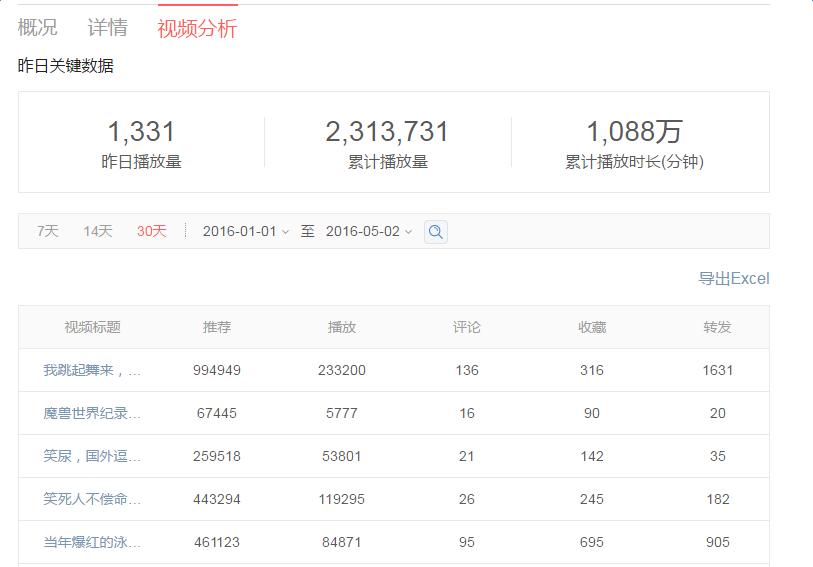Click the 昨日关键数据 heading
The width and height of the screenshot is (813, 567).
65,66
